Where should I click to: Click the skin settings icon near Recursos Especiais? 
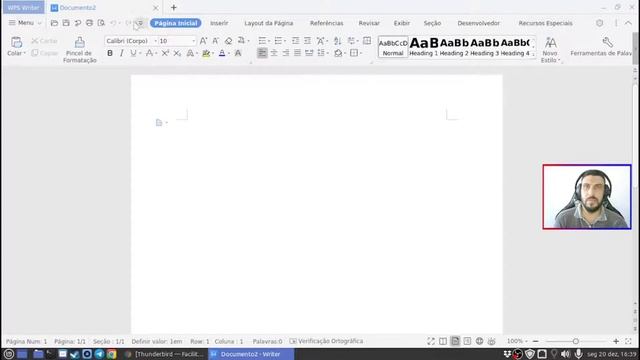599,23
